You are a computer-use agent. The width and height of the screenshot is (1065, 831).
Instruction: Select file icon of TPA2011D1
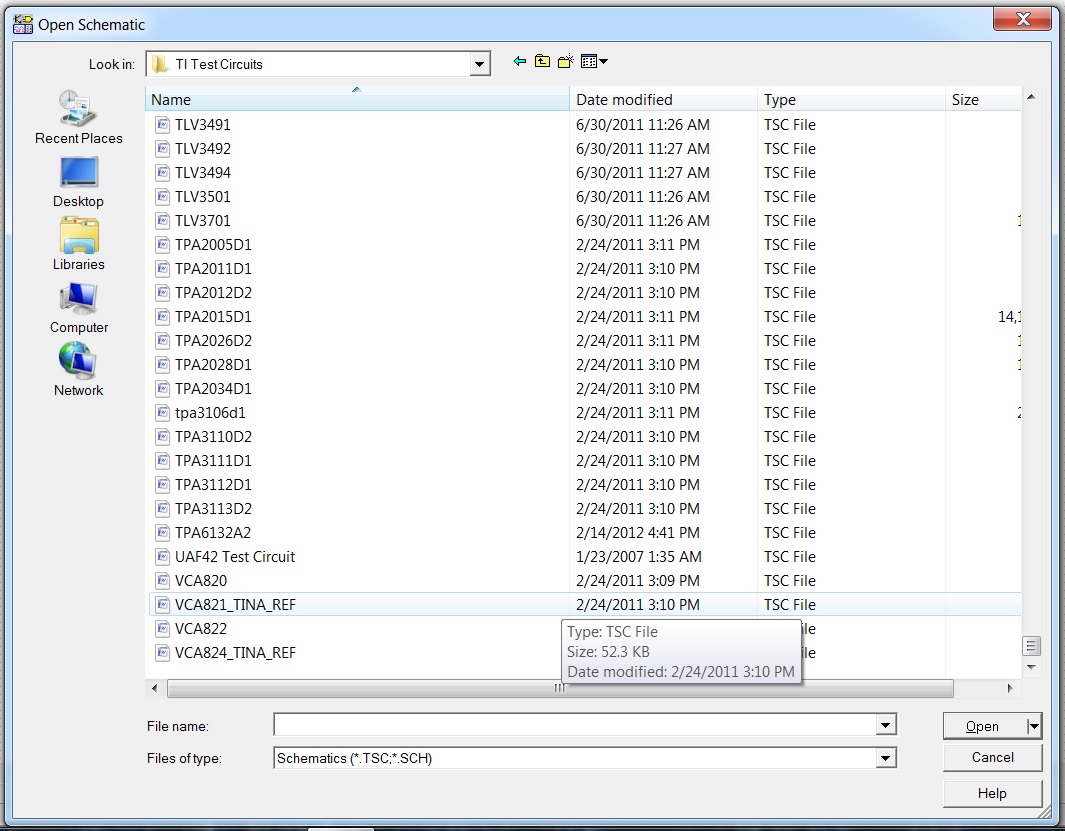coord(162,268)
